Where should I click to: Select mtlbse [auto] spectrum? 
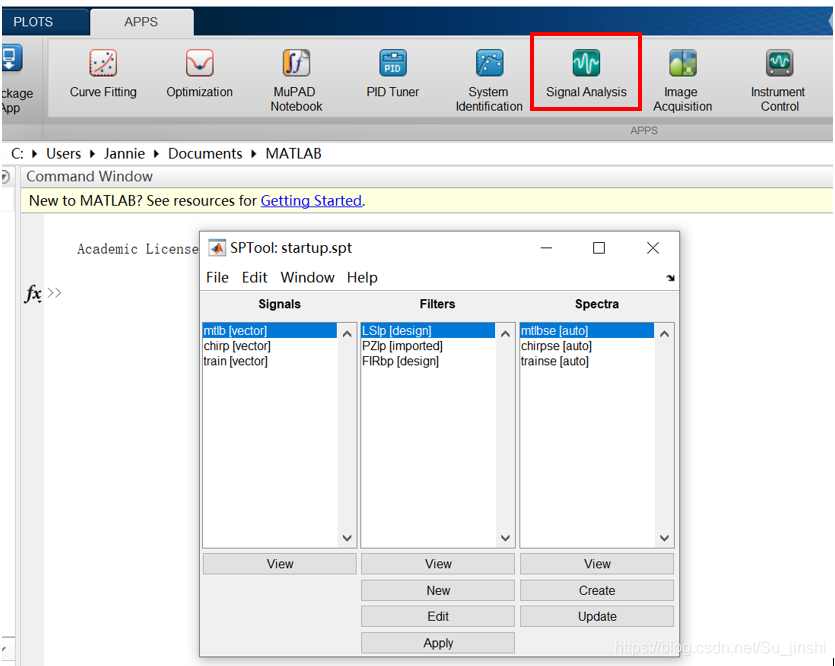pyautogui.click(x=587, y=331)
